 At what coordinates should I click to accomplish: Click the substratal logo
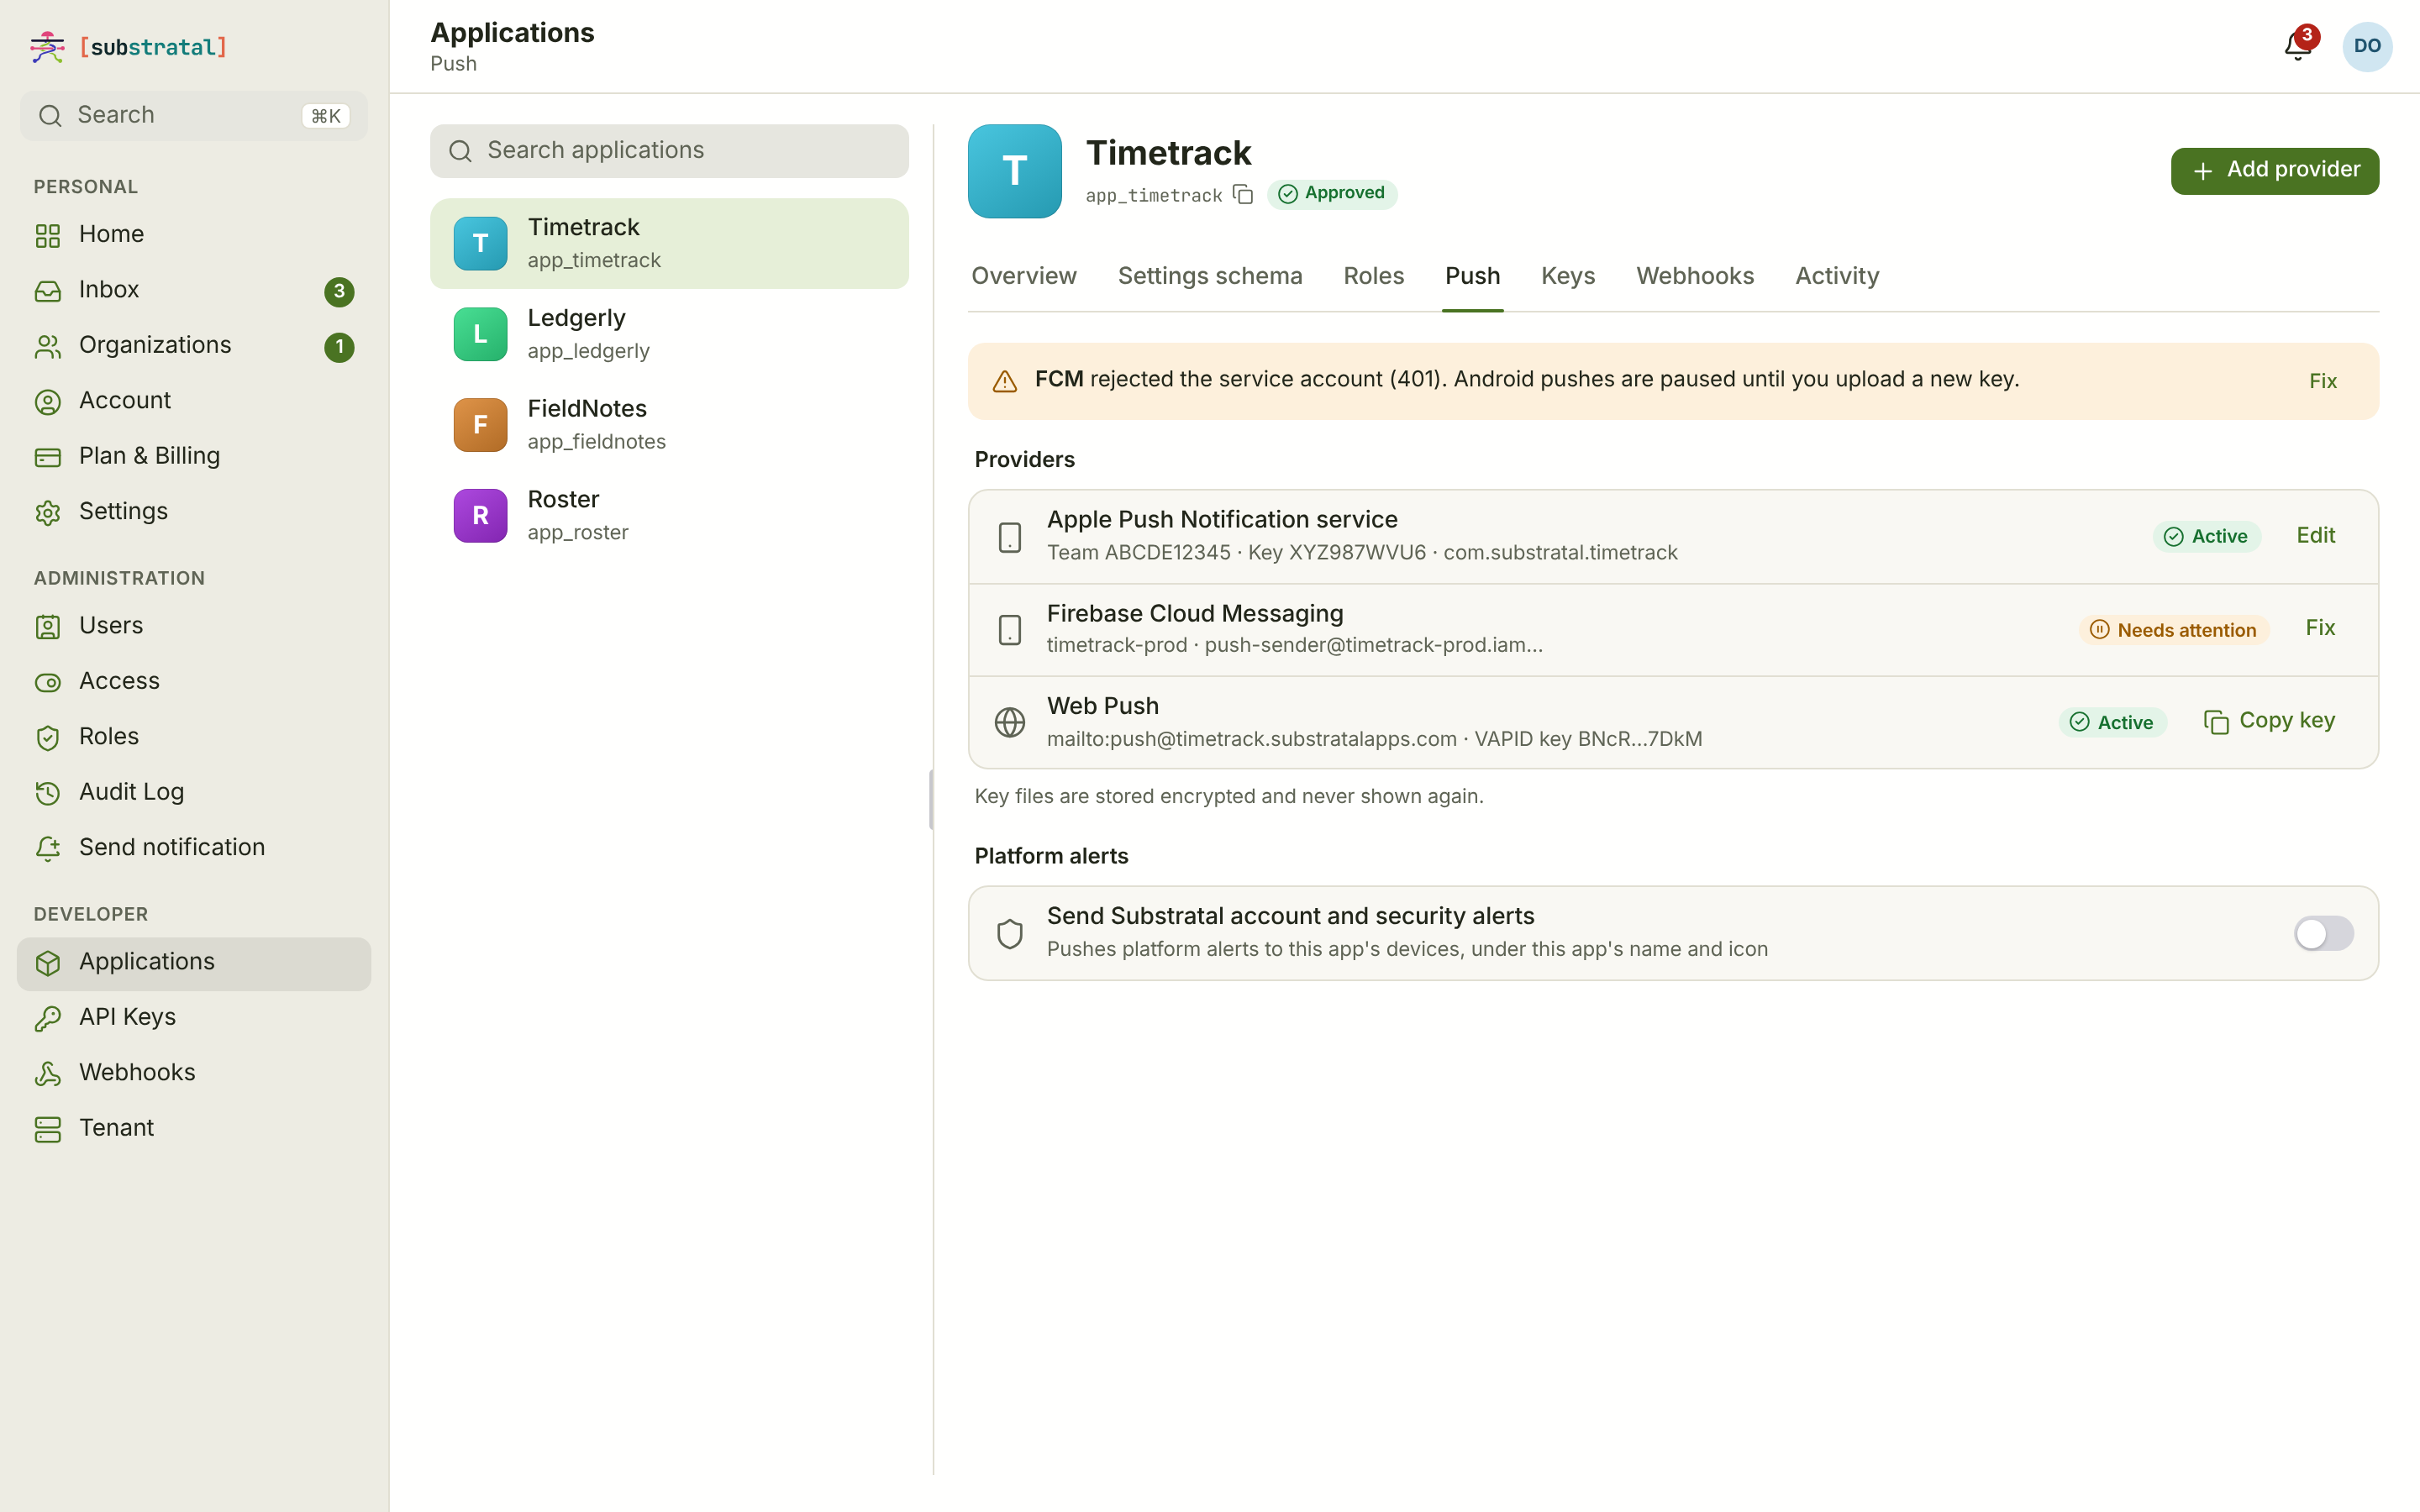(x=129, y=47)
